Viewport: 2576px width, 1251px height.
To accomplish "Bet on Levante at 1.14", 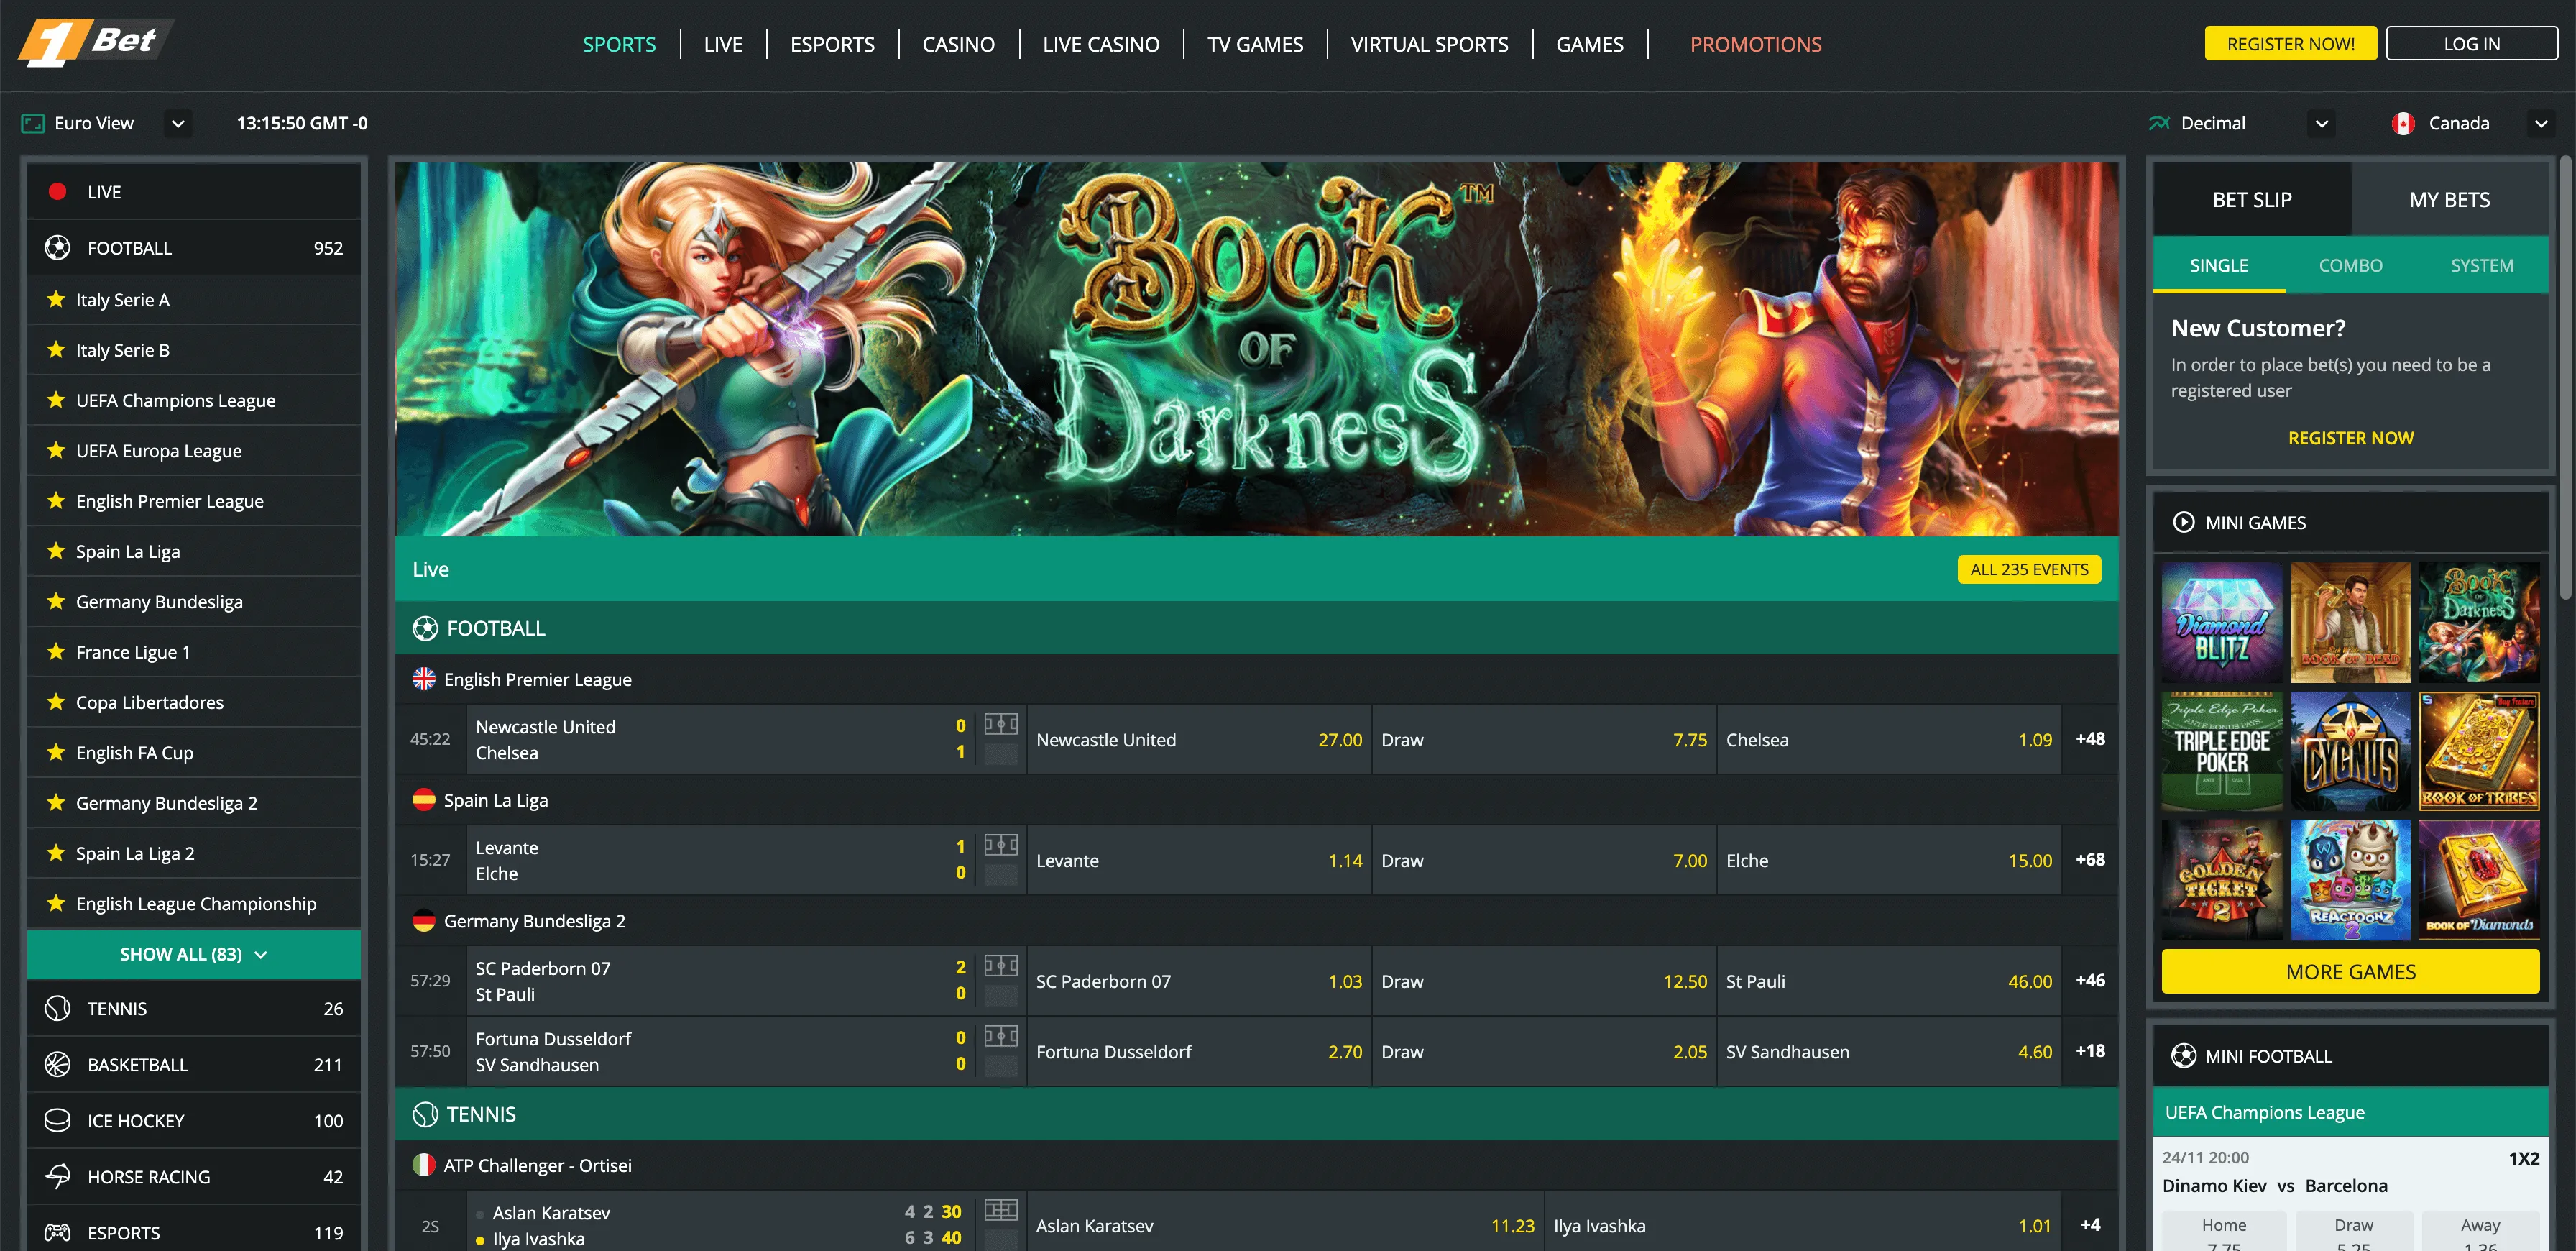I will pos(1198,860).
